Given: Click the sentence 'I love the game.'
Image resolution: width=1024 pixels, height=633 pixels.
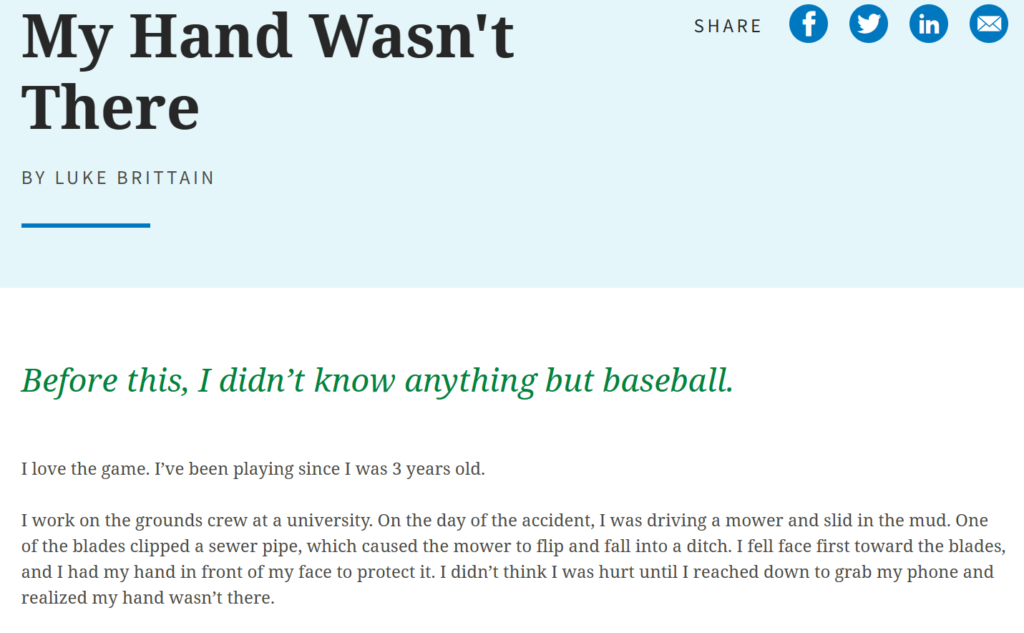Looking at the screenshot, I should [85, 469].
